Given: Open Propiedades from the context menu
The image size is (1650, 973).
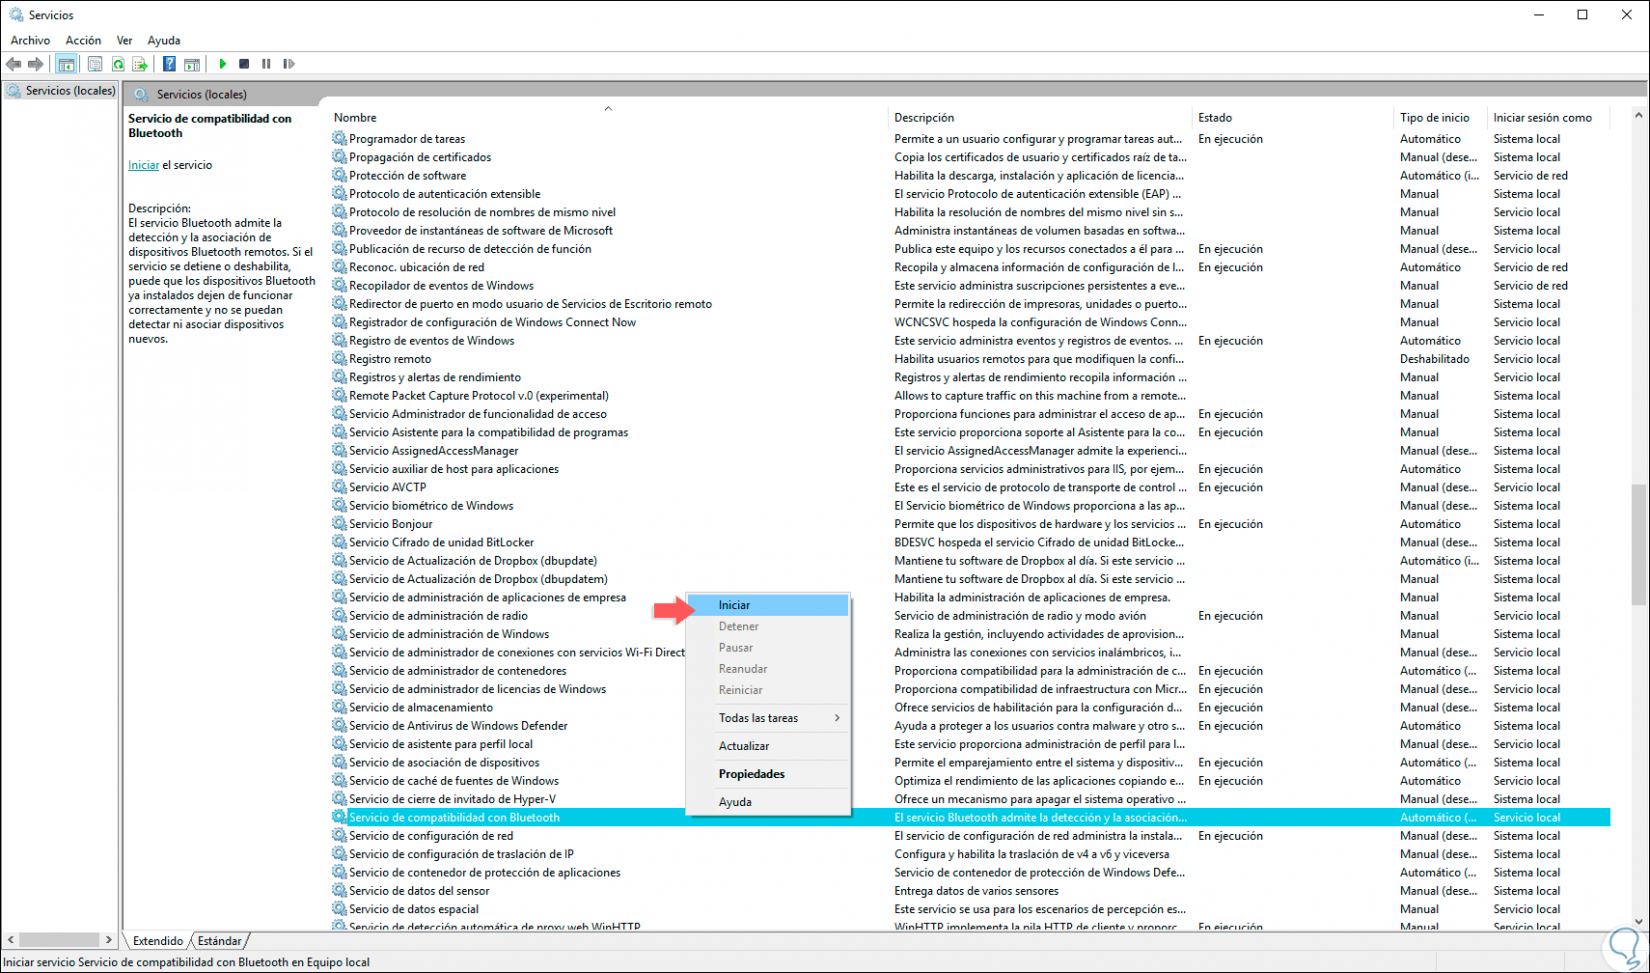Looking at the screenshot, I should [768, 774].
